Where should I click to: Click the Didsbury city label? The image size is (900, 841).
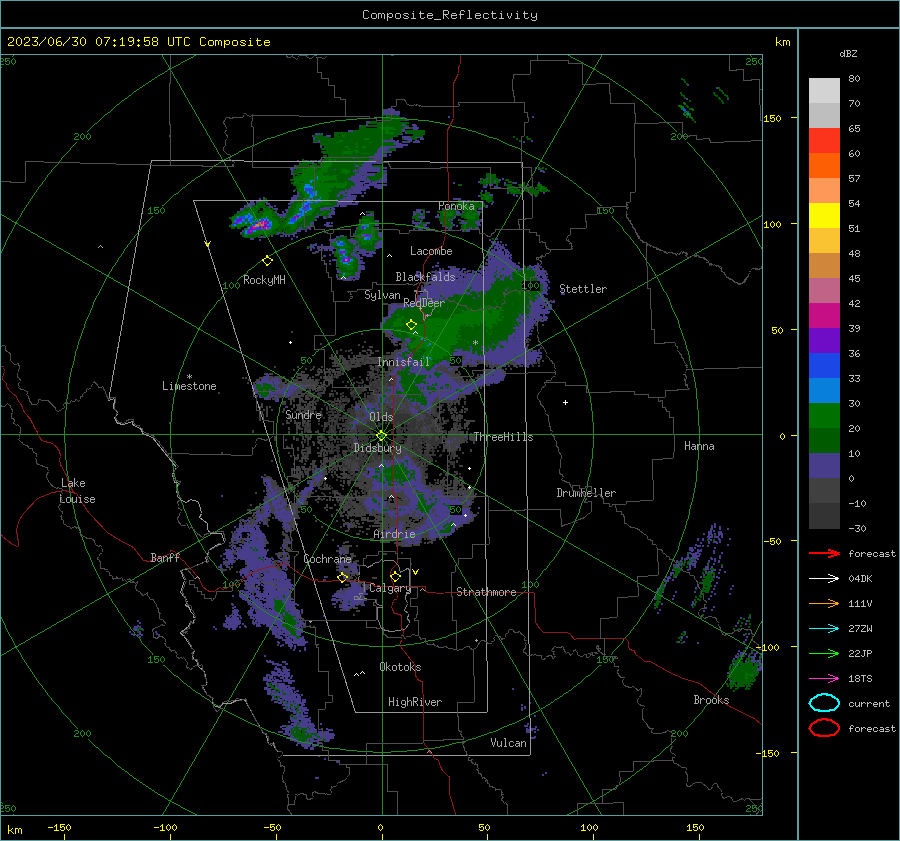pyautogui.click(x=378, y=448)
